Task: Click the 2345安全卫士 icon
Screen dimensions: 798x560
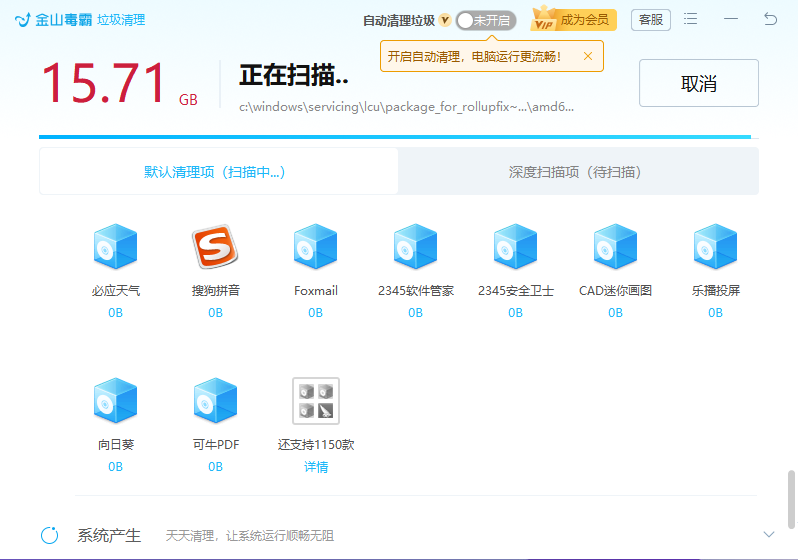Action: coord(515,247)
